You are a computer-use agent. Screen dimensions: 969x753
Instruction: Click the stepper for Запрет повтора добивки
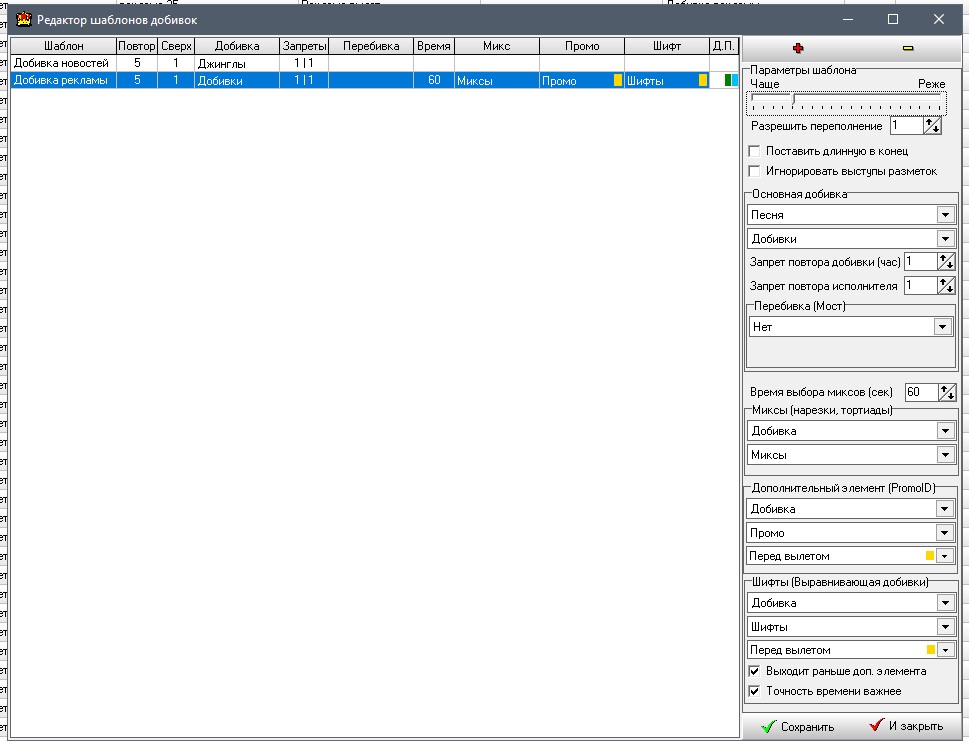point(946,262)
